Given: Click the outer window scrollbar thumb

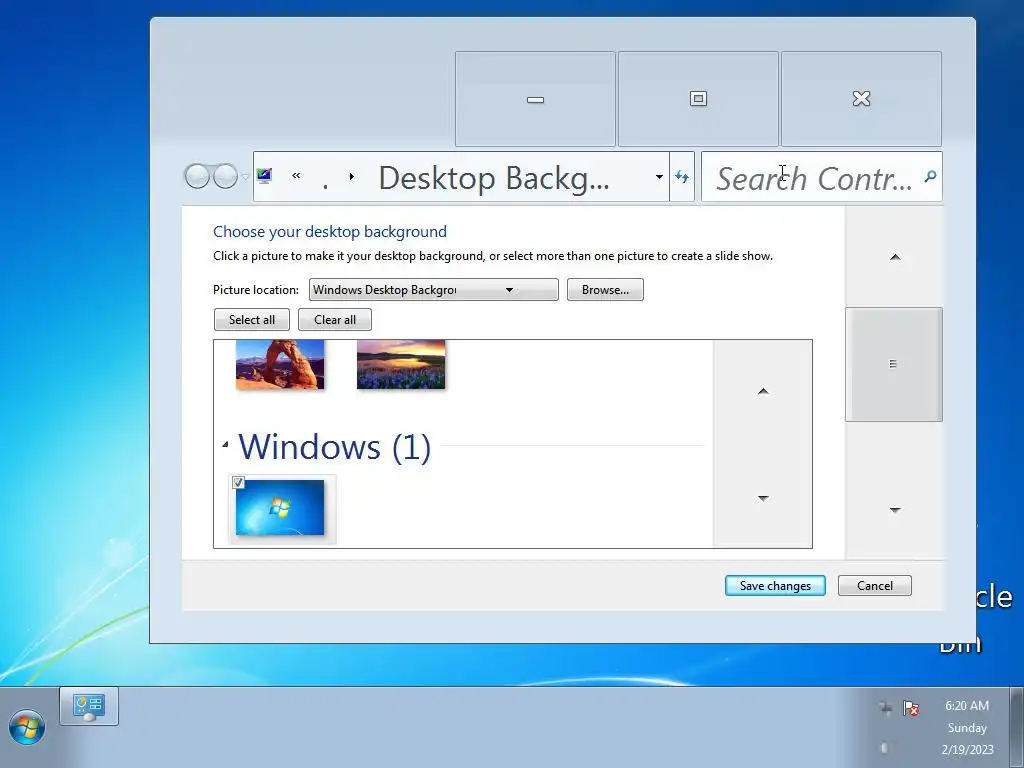Looking at the screenshot, I should pos(893,364).
